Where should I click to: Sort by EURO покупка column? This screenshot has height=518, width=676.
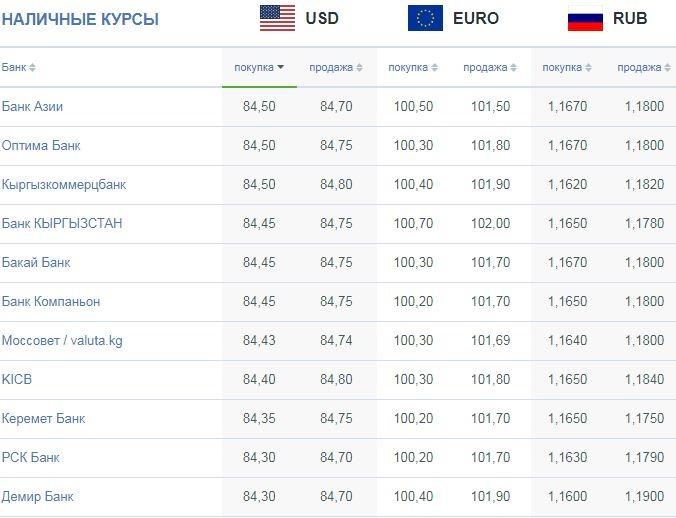pyautogui.click(x=413, y=68)
